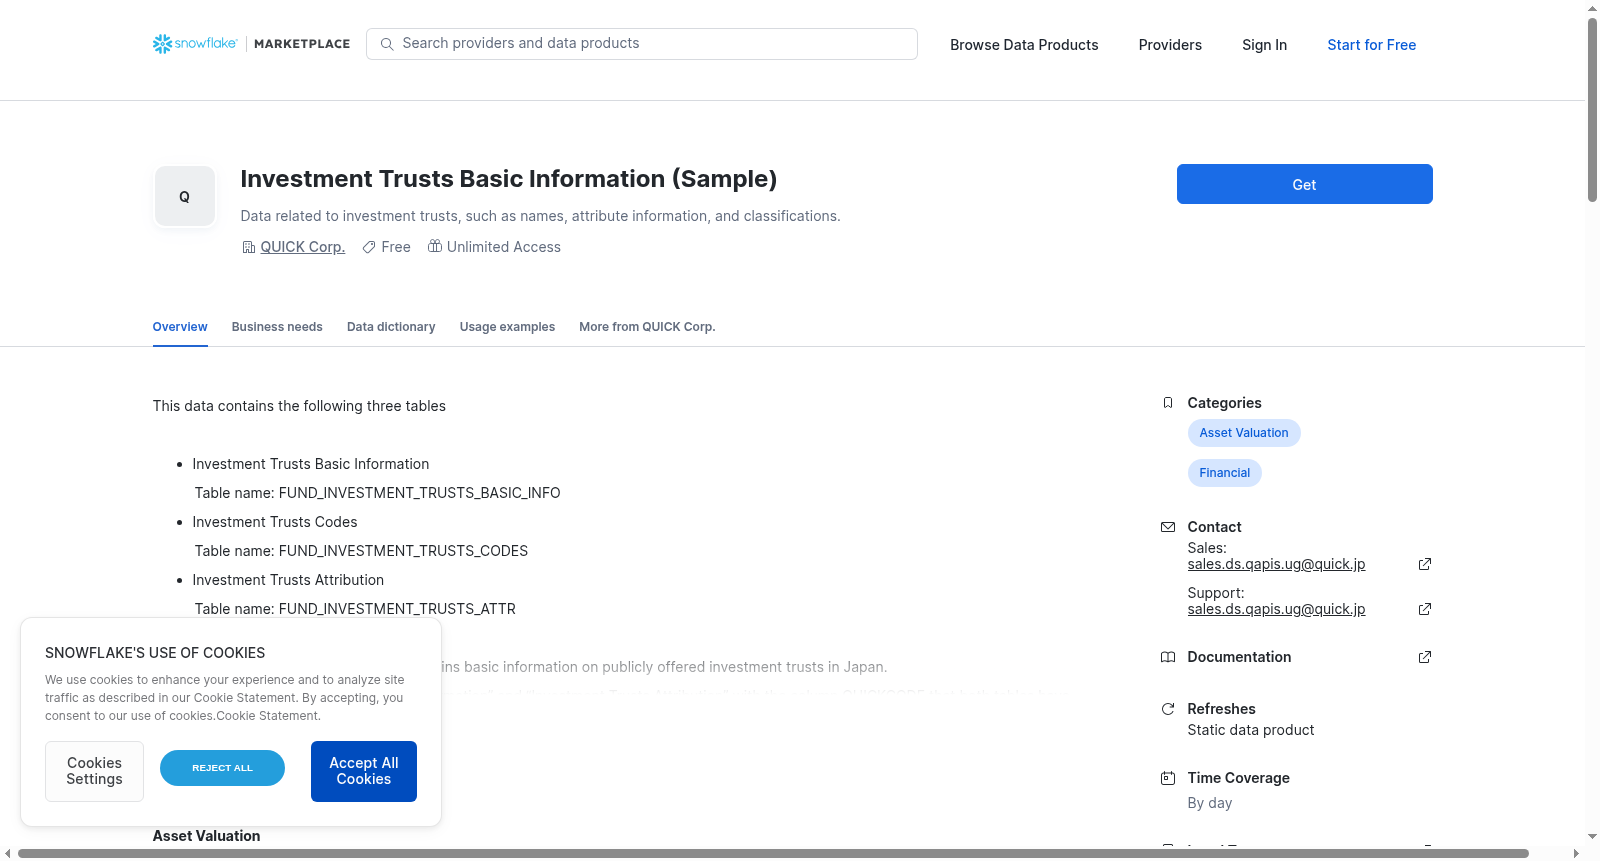Click the Asset Valuation category chip
The width and height of the screenshot is (1600, 861).
coord(1244,433)
